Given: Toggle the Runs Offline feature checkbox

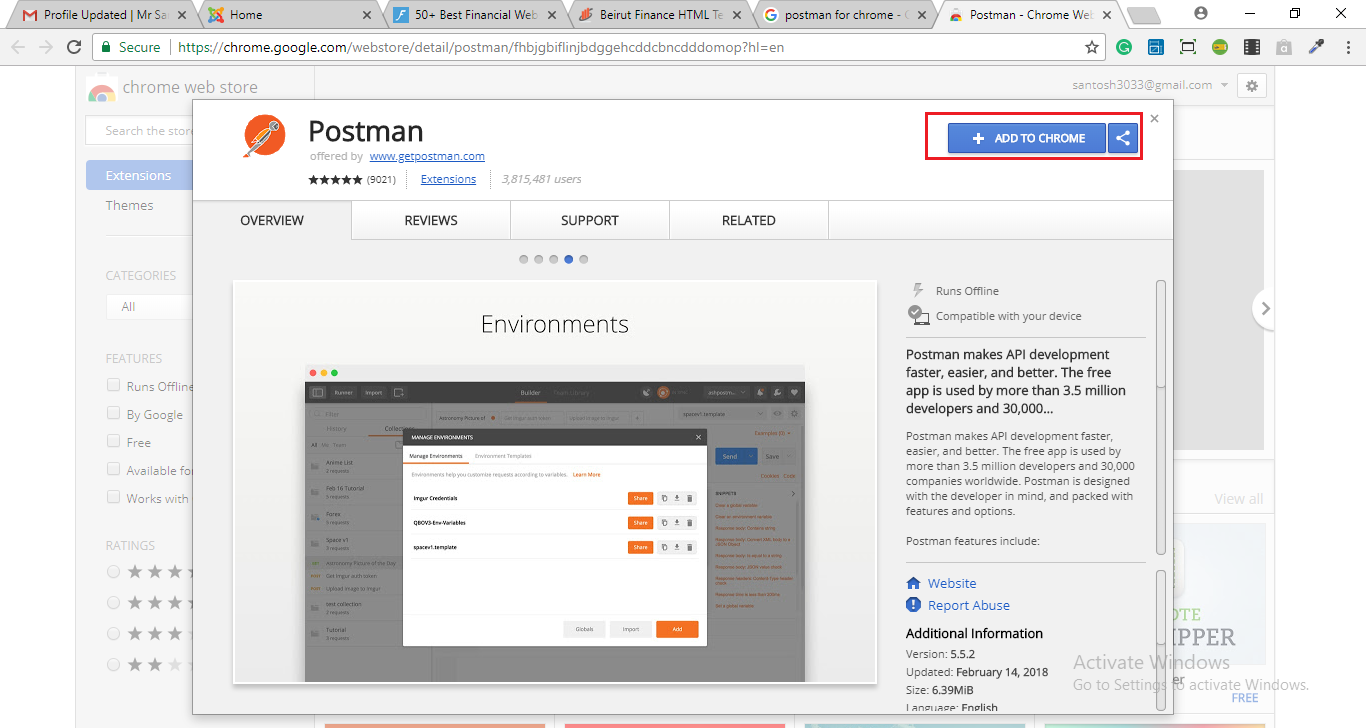Looking at the screenshot, I should (114, 386).
